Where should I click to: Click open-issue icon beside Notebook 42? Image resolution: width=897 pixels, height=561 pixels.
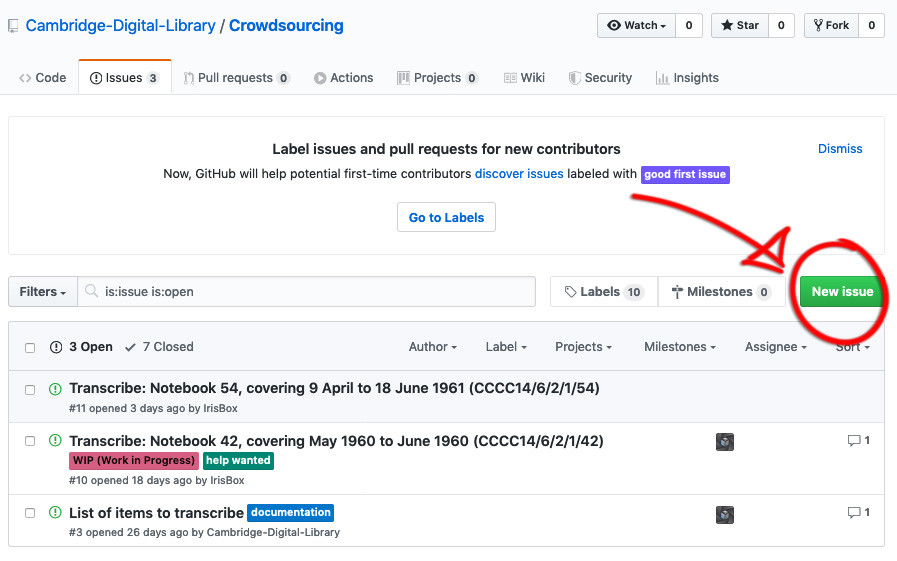coord(55,440)
